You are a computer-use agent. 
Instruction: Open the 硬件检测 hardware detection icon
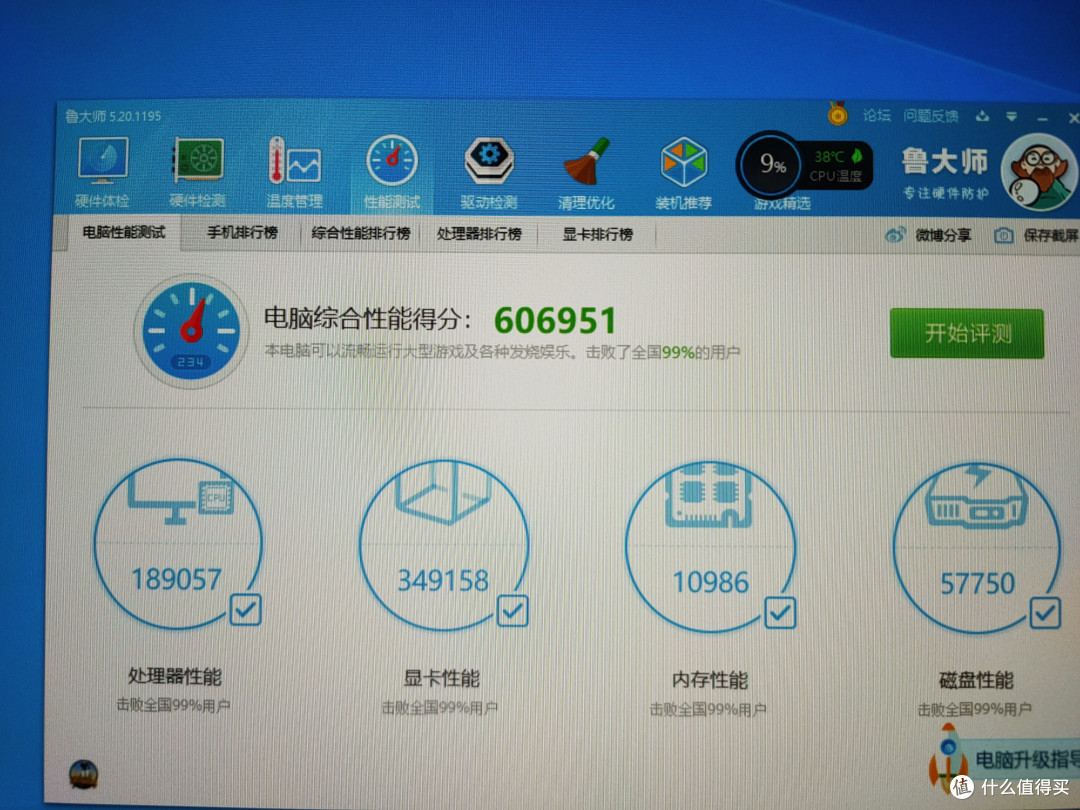(198, 160)
